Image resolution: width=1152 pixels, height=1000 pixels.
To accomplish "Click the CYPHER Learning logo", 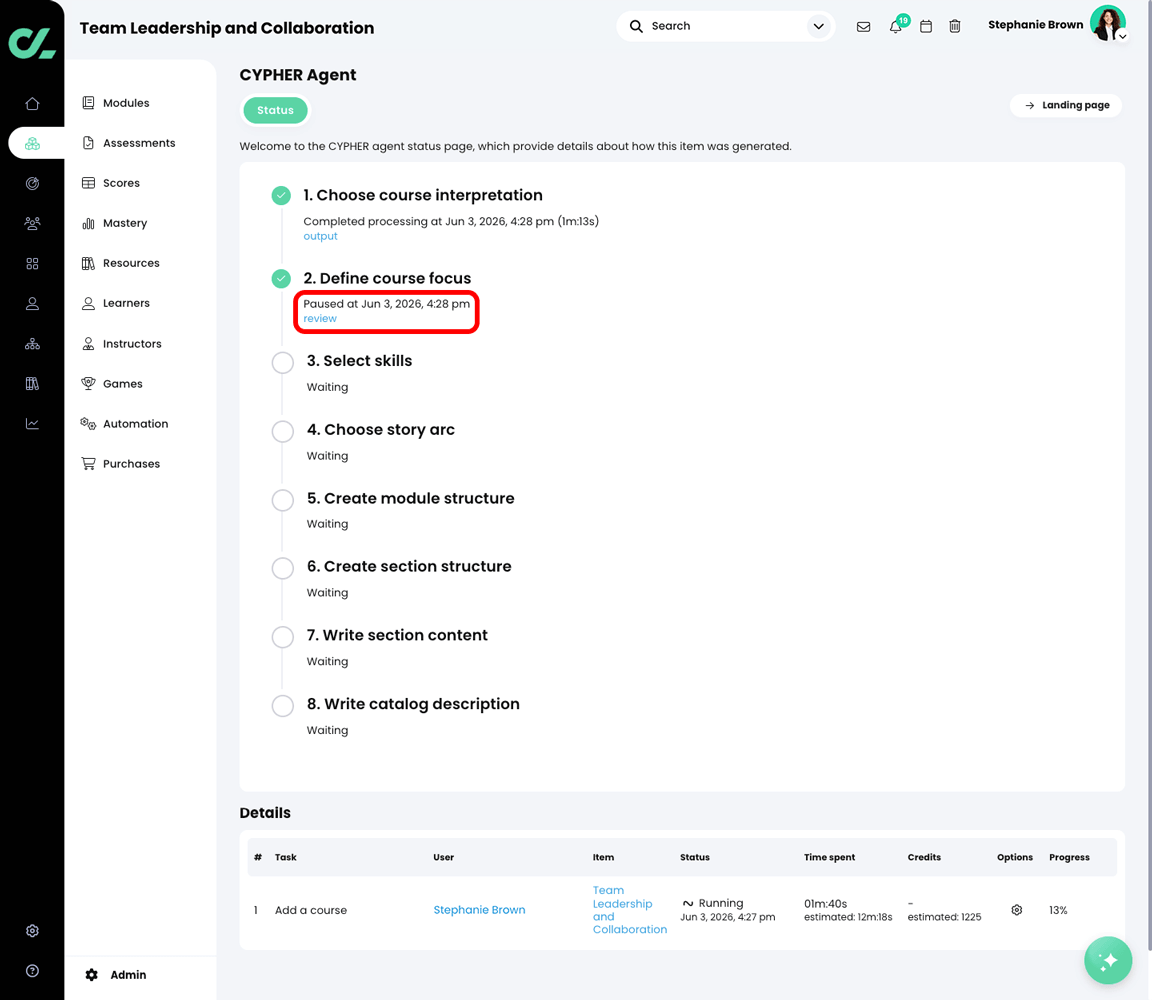I will point(32,43).
